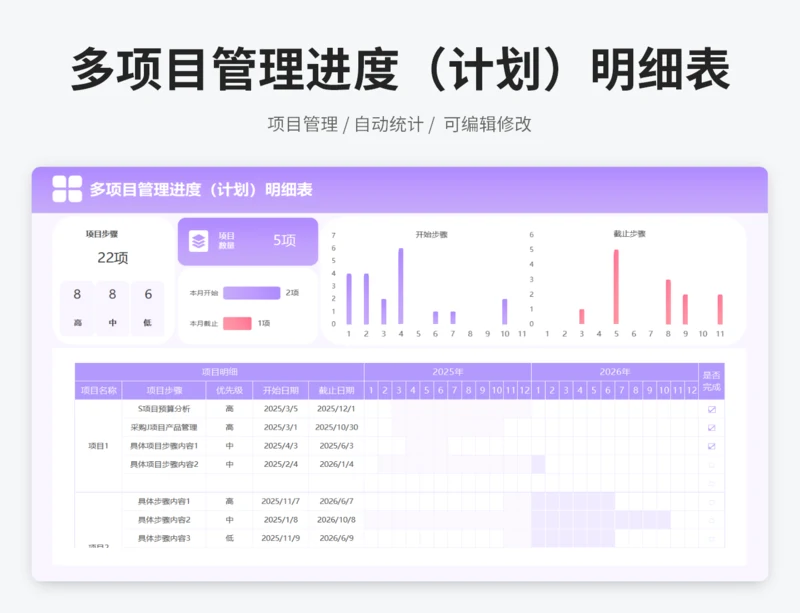Image resolution: width=800 pixels, height=613 pixels.
Task: Click the 低 priority count tile showing 6
Action: [148, 308]
